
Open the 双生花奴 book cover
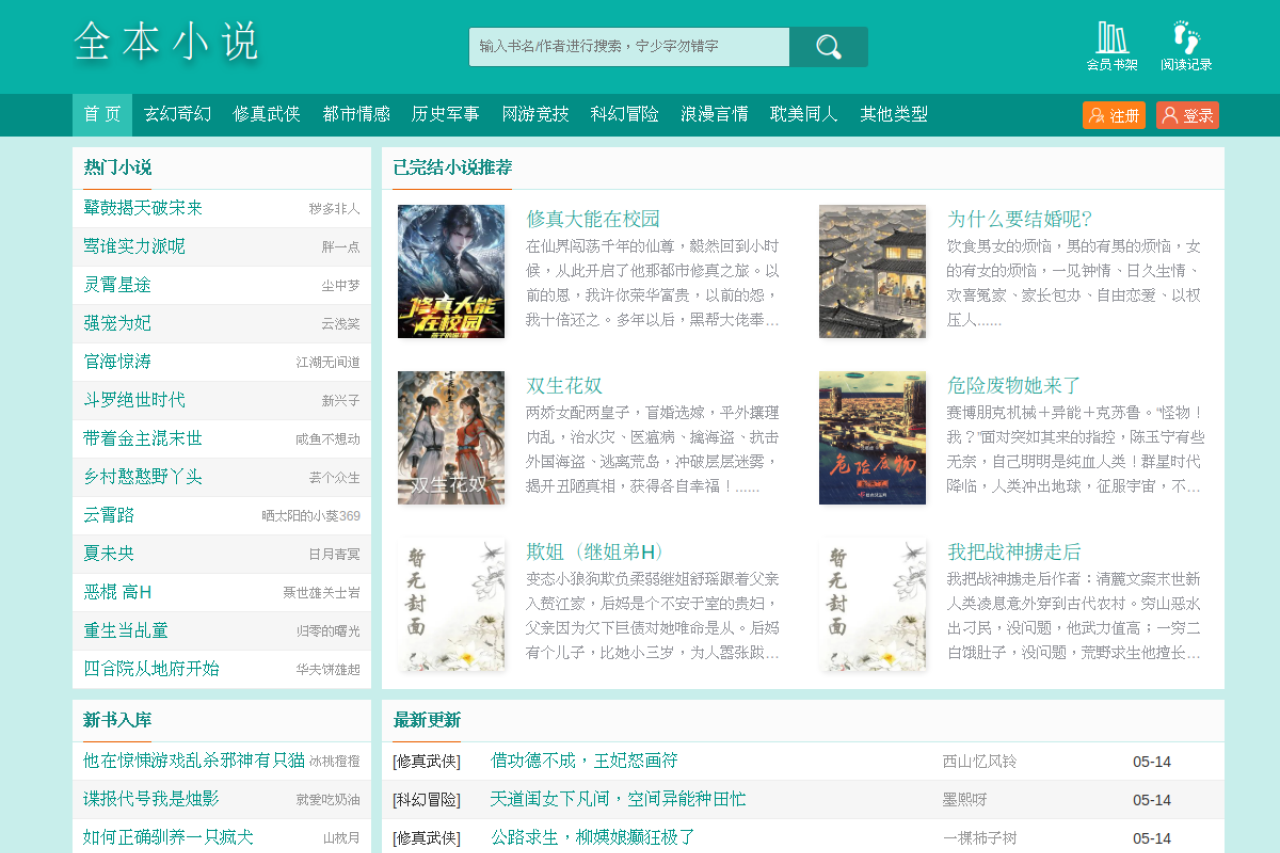(451, 438)
